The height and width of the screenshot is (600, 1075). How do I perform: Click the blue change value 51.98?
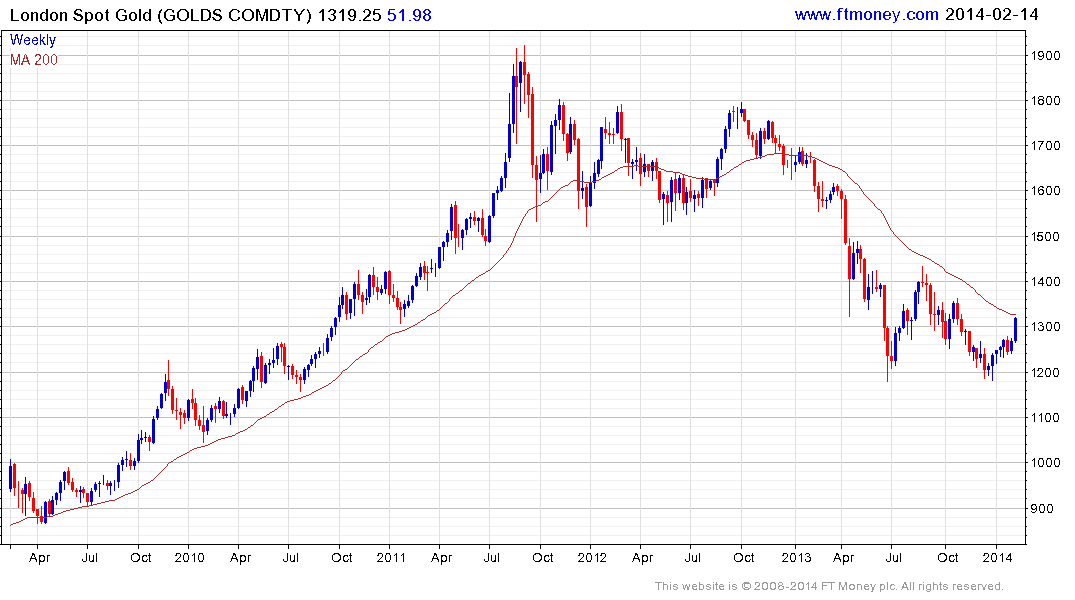coord(409,15)
